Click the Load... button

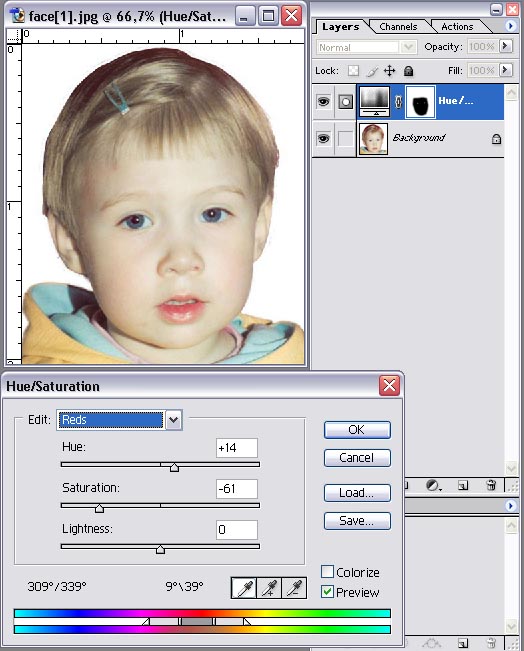coord(357,493)
